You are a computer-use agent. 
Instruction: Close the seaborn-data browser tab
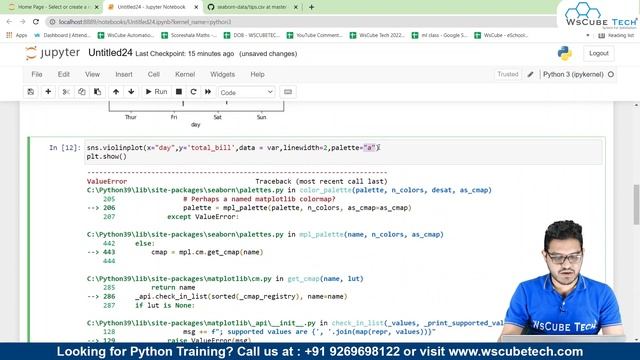coord(296,7)
